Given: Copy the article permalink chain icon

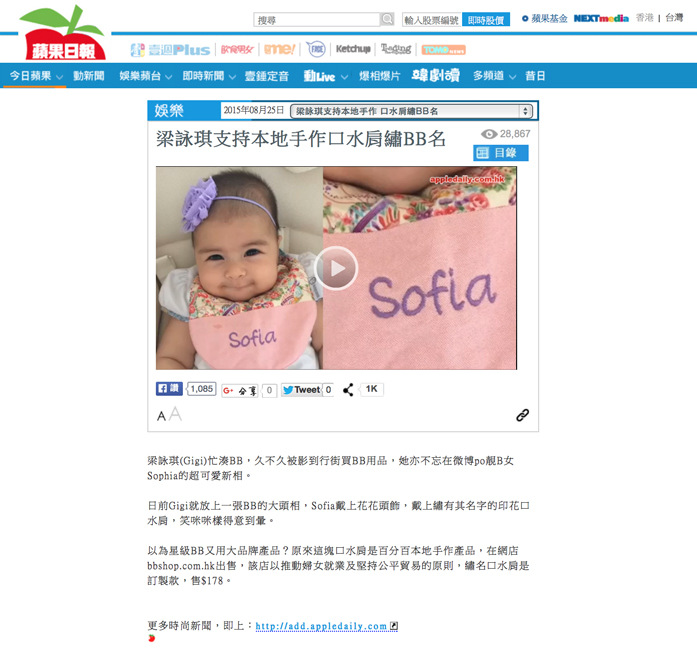Looking at the screenshot, I should (x=522, y=415).
